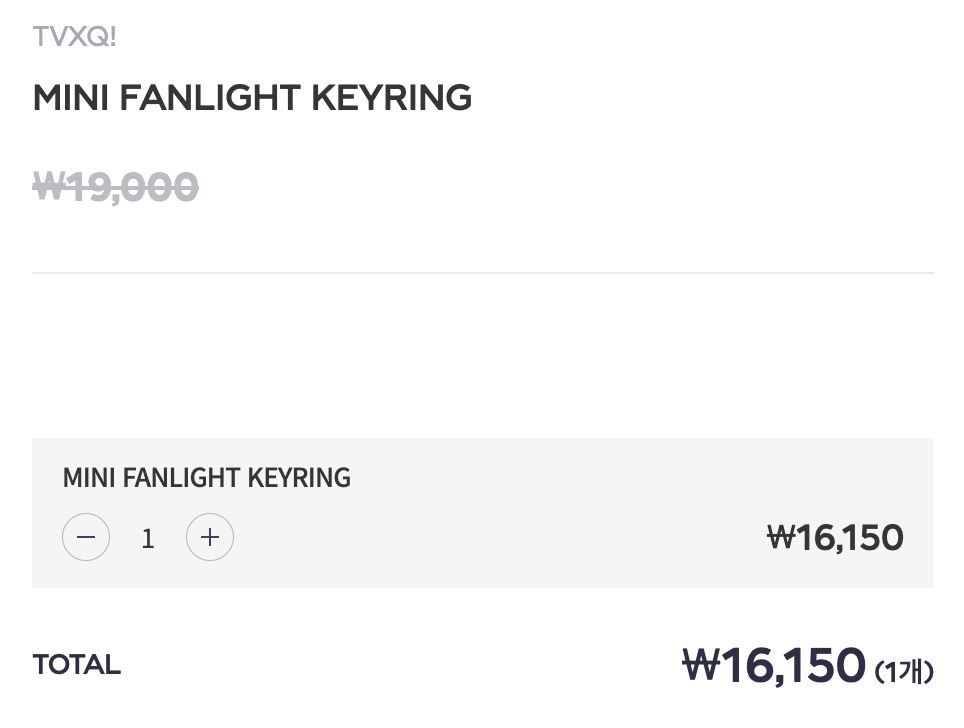Viewport: 964px width, 728px height.
Task: Click the (1개) item count text
Action: pyautogui.click(x=904, y=671)
